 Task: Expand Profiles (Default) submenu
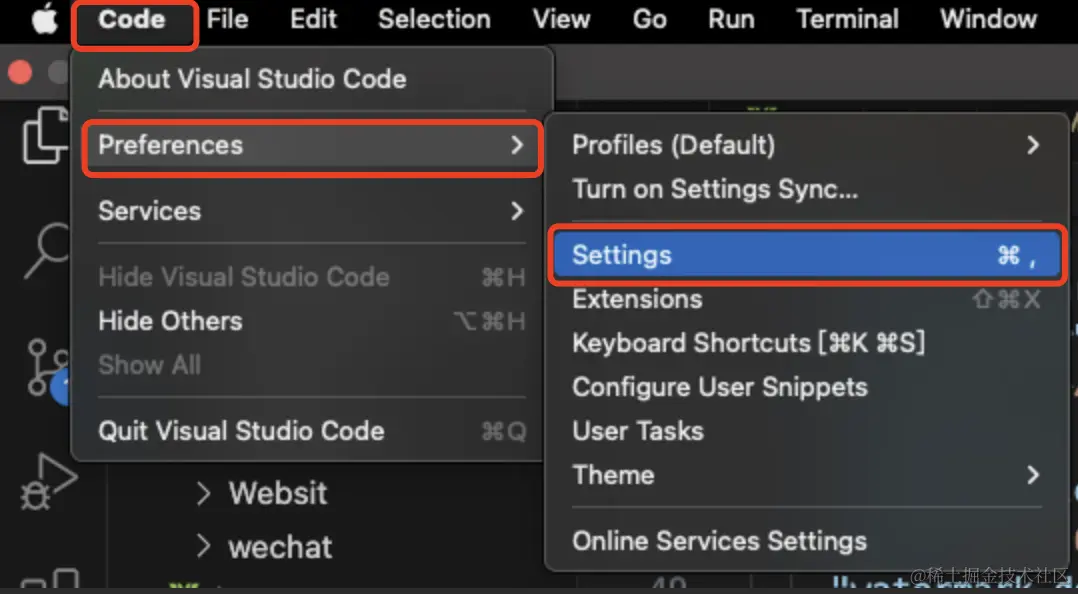(807, 145)
